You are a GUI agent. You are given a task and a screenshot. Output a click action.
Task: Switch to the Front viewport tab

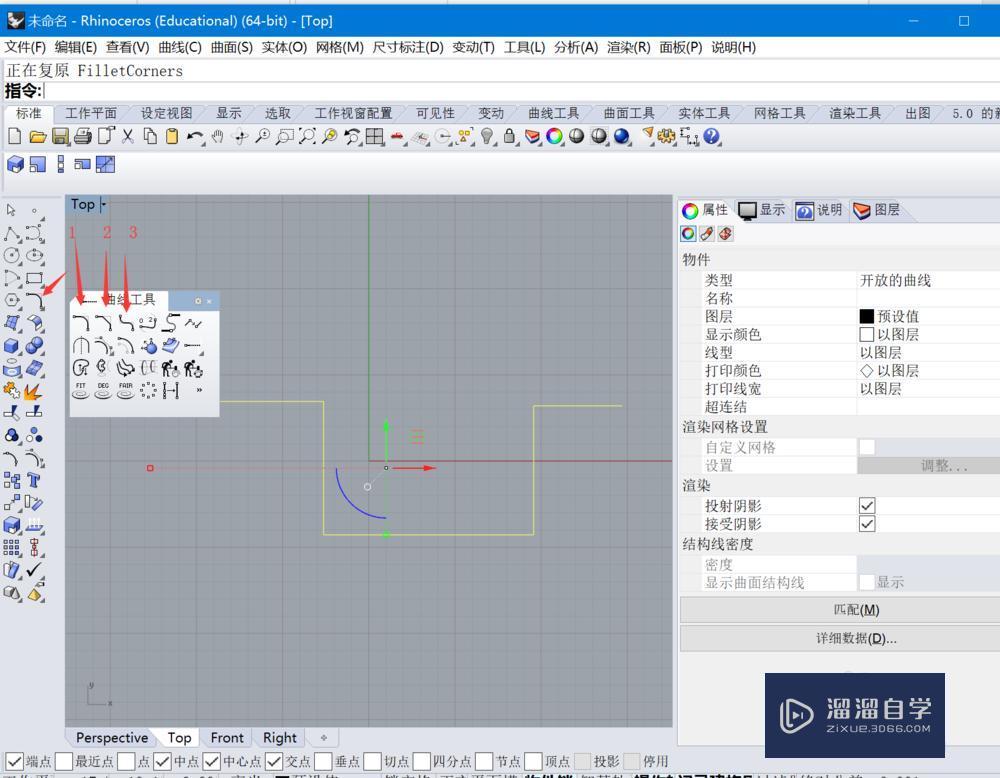pos(227,738)
